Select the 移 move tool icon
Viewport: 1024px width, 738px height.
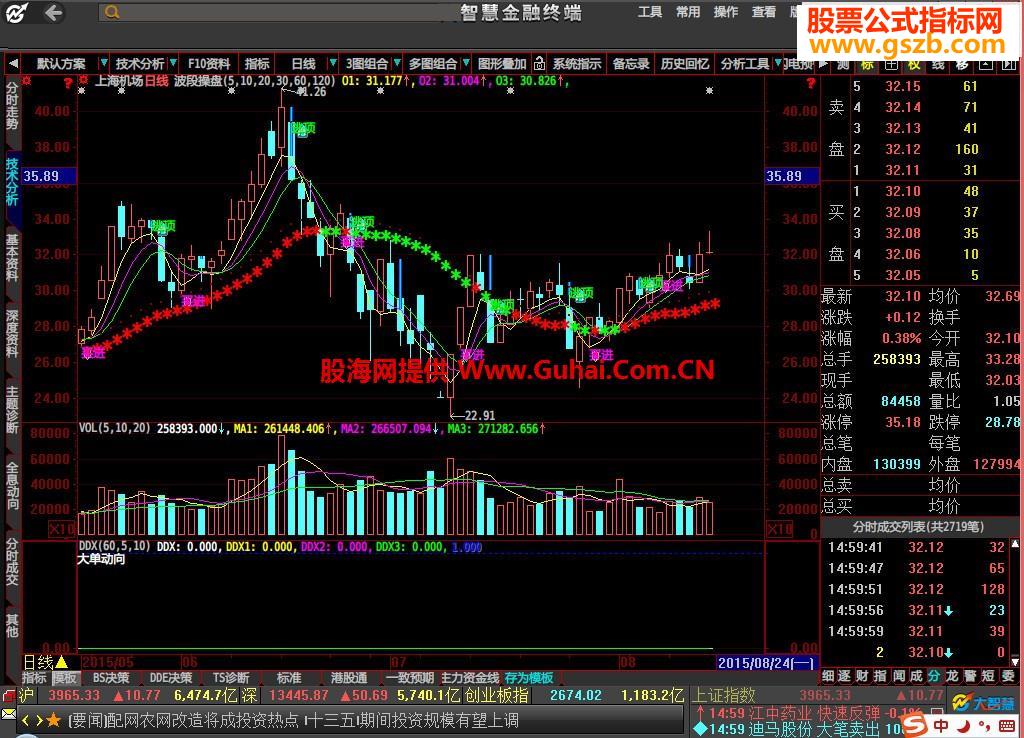pos(962,63)
